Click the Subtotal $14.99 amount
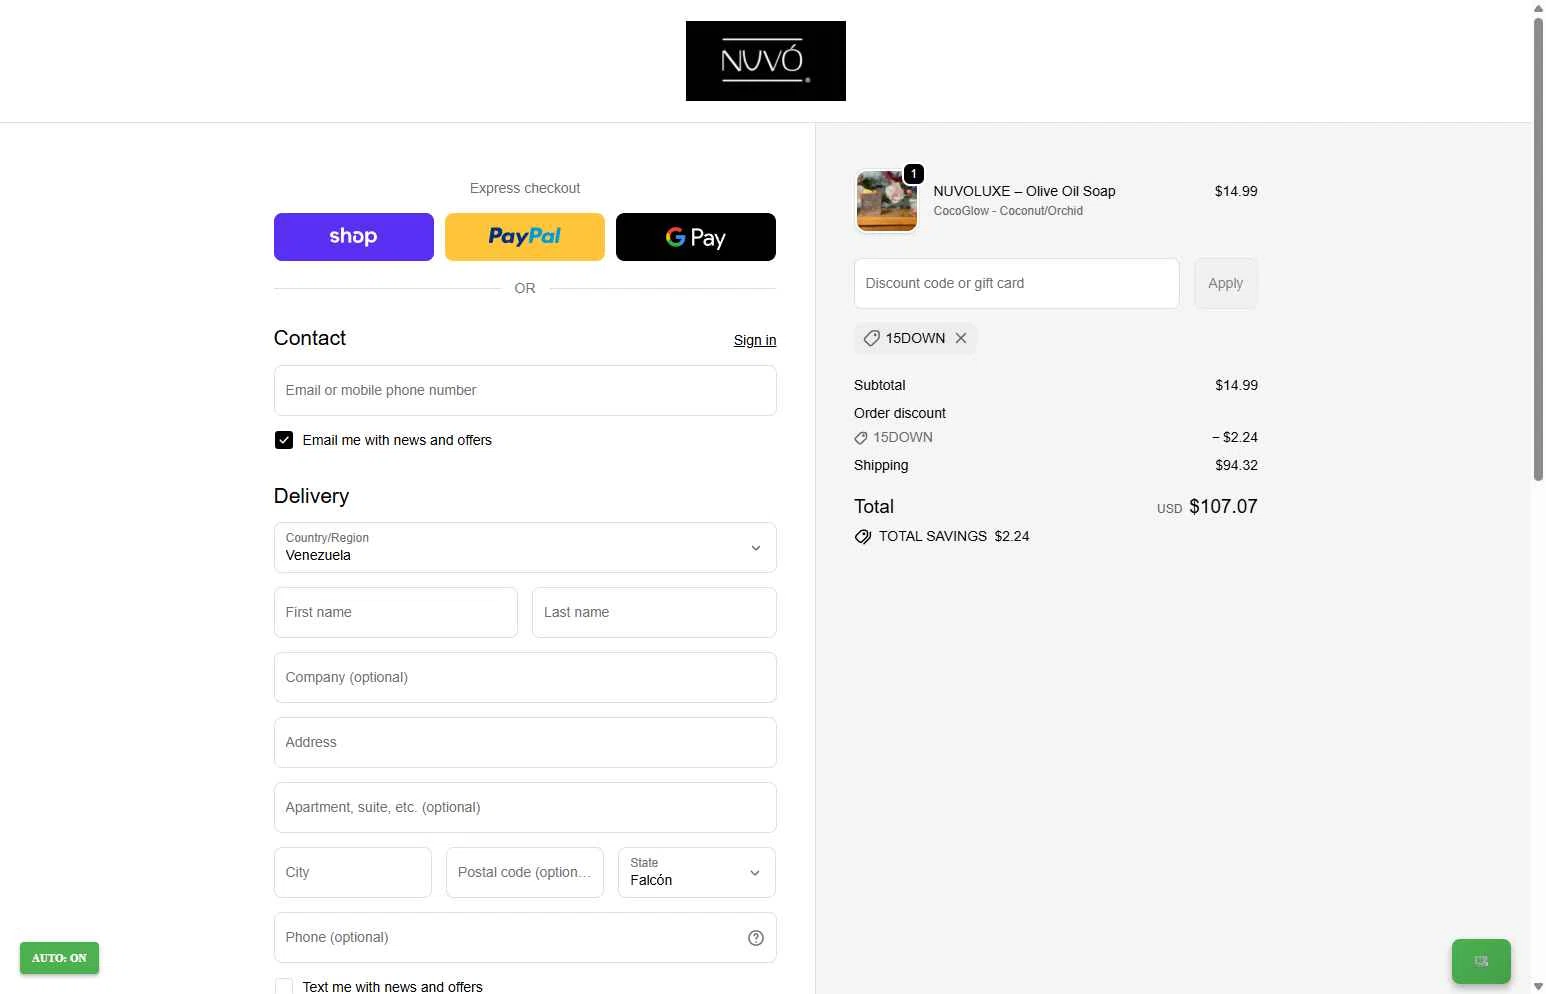Image resolution: width=1546 pixels, height=994 pixels. click(x=1236, y=385)
